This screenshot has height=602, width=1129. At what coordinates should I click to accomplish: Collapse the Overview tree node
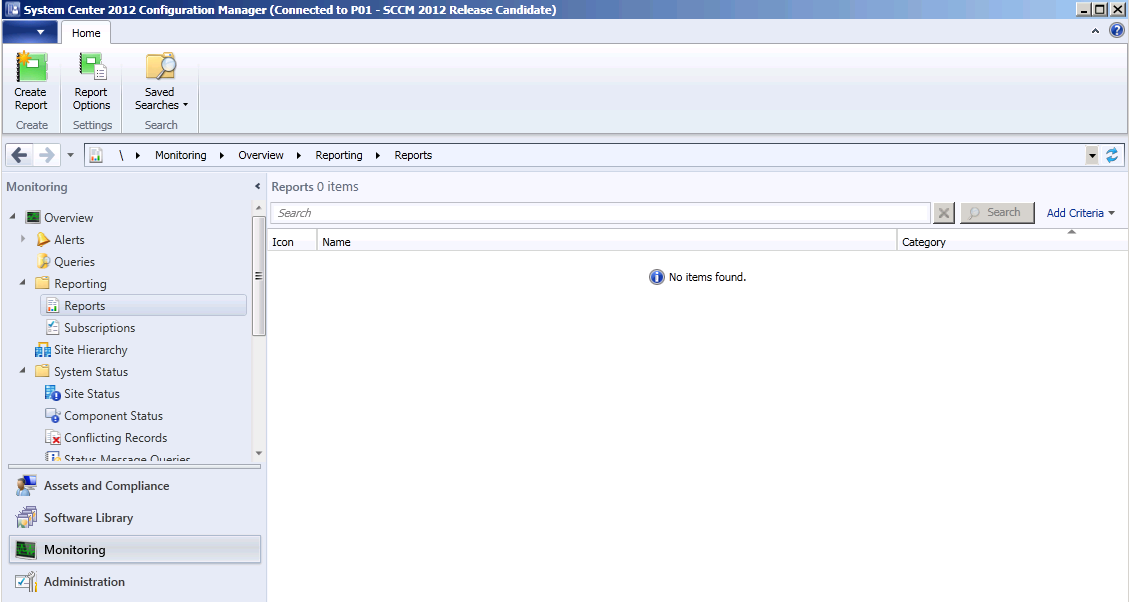pyautogui.click(x=13, y=217)
